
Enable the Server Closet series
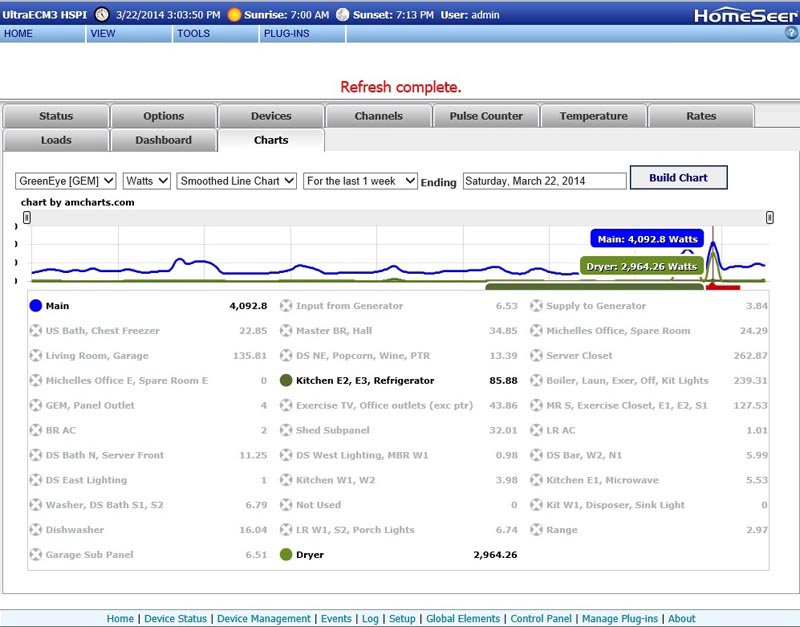536,356
